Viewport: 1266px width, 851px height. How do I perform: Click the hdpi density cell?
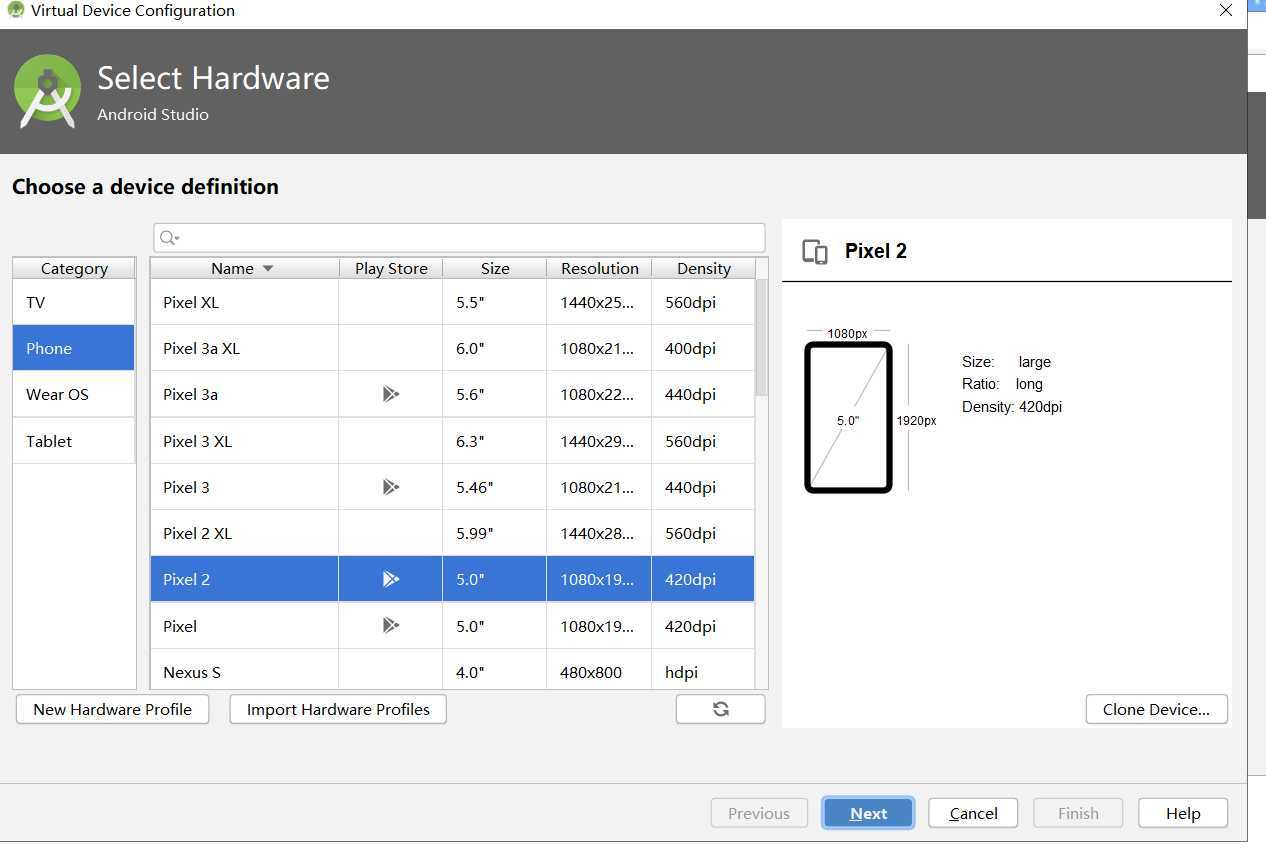703,670
